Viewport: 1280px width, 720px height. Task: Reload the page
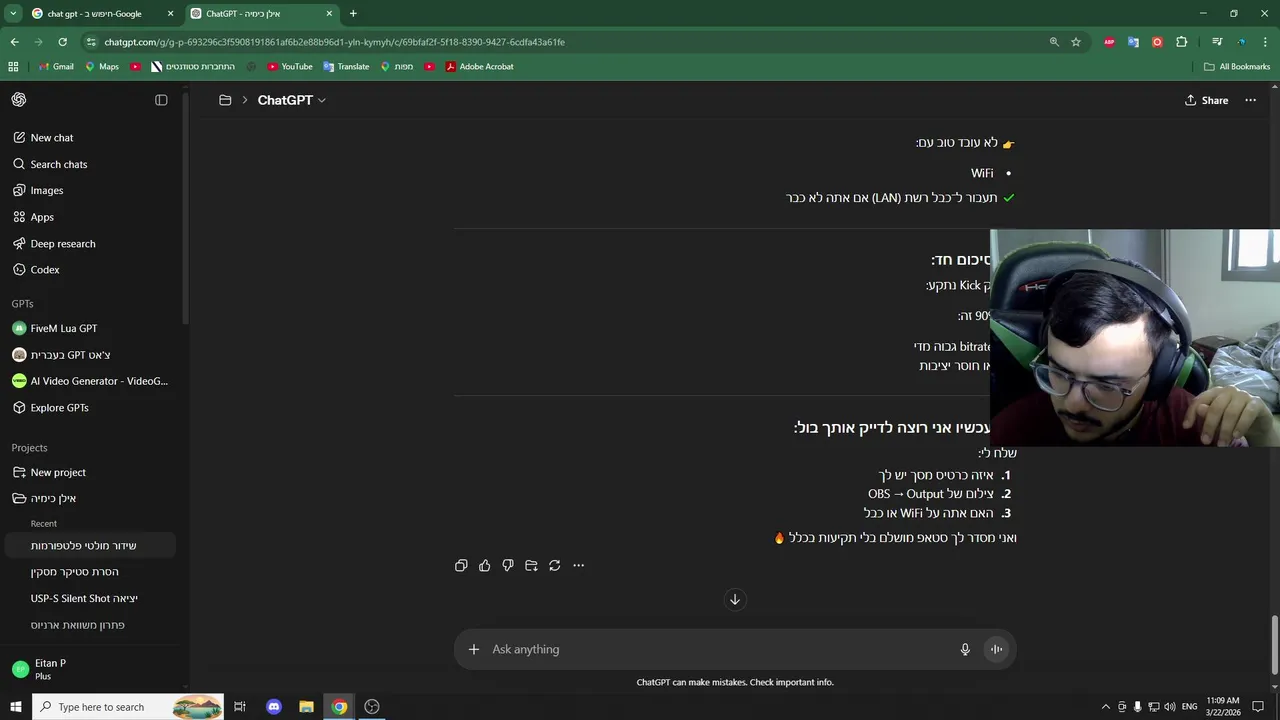(62, 42)
